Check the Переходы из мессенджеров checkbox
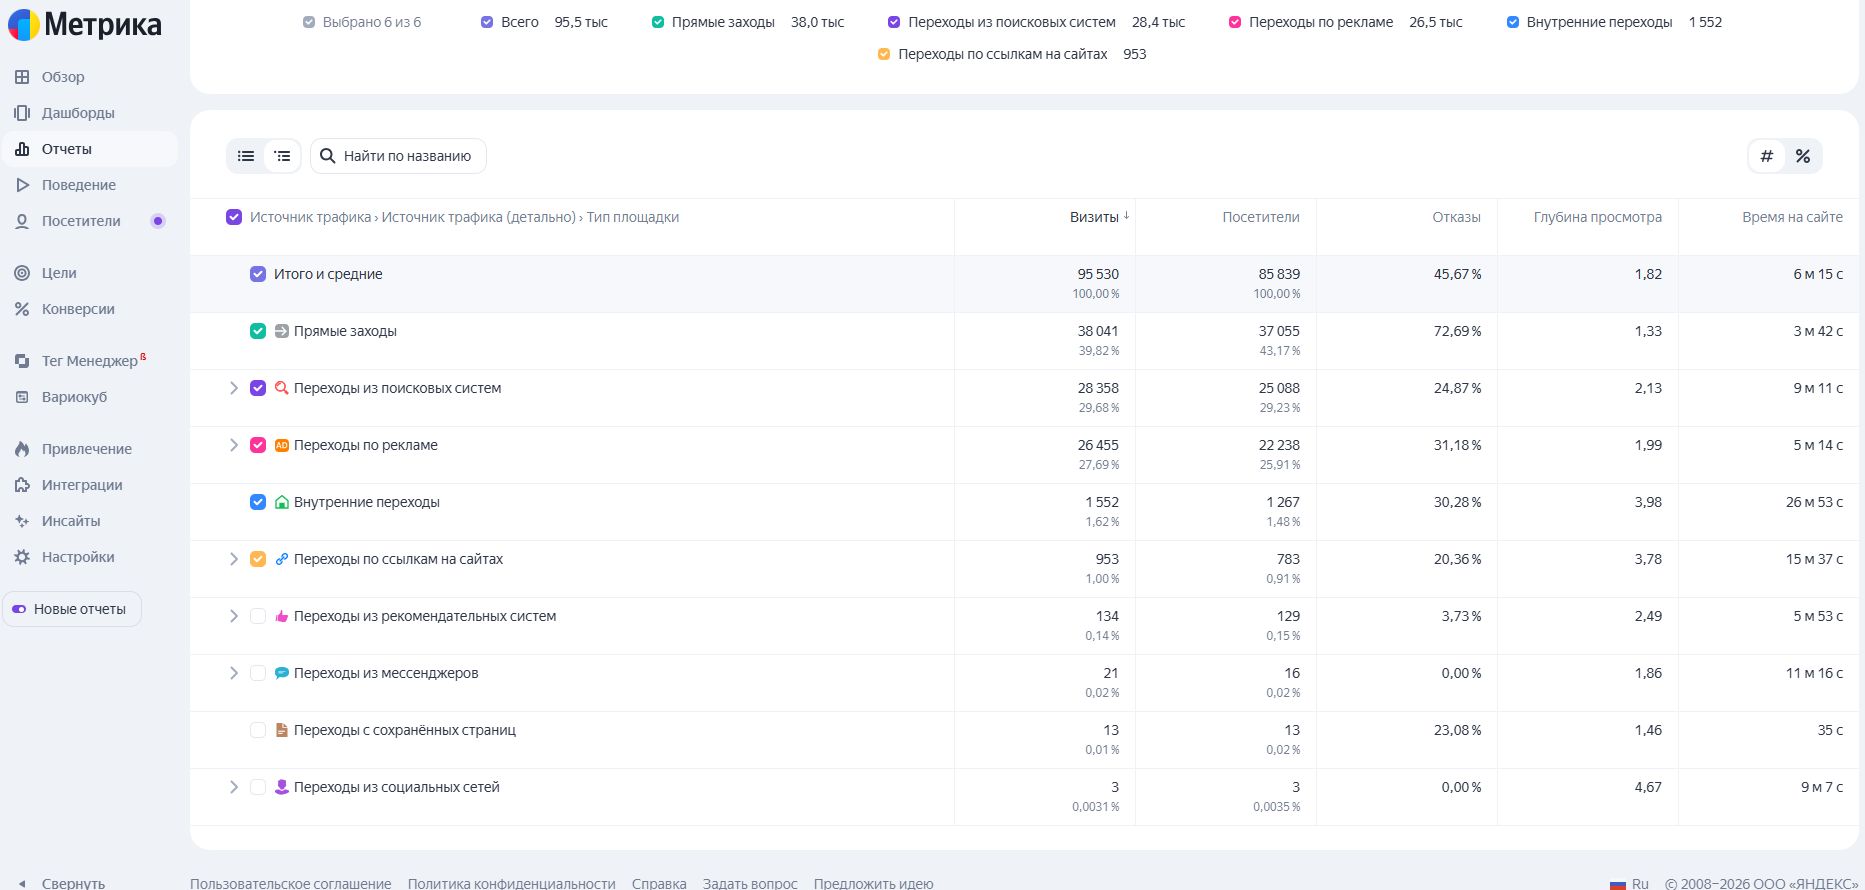1865x890 pixels. coord(258,673)
